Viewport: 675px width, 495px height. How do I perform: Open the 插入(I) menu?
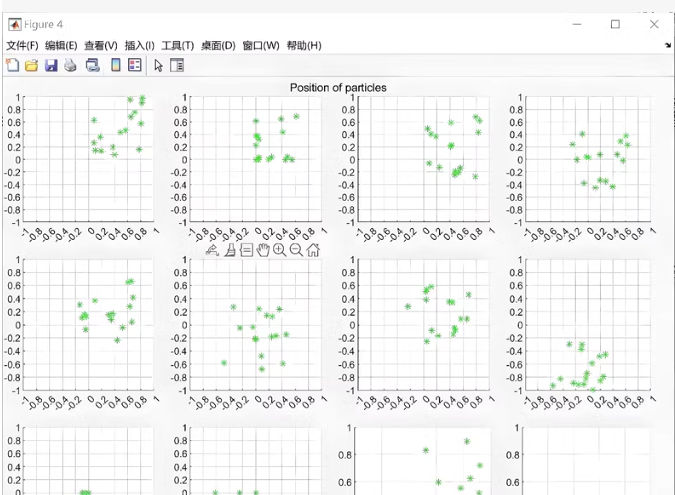tap(139, 46)
